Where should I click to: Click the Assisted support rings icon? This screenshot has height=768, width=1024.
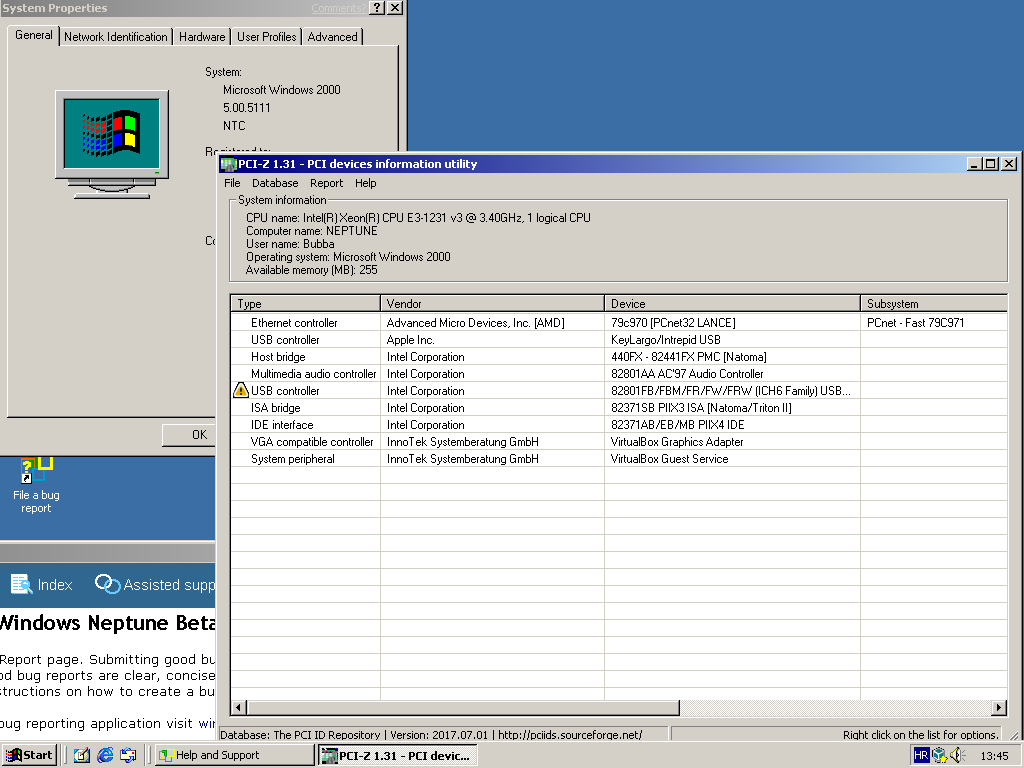coord(107,584)
